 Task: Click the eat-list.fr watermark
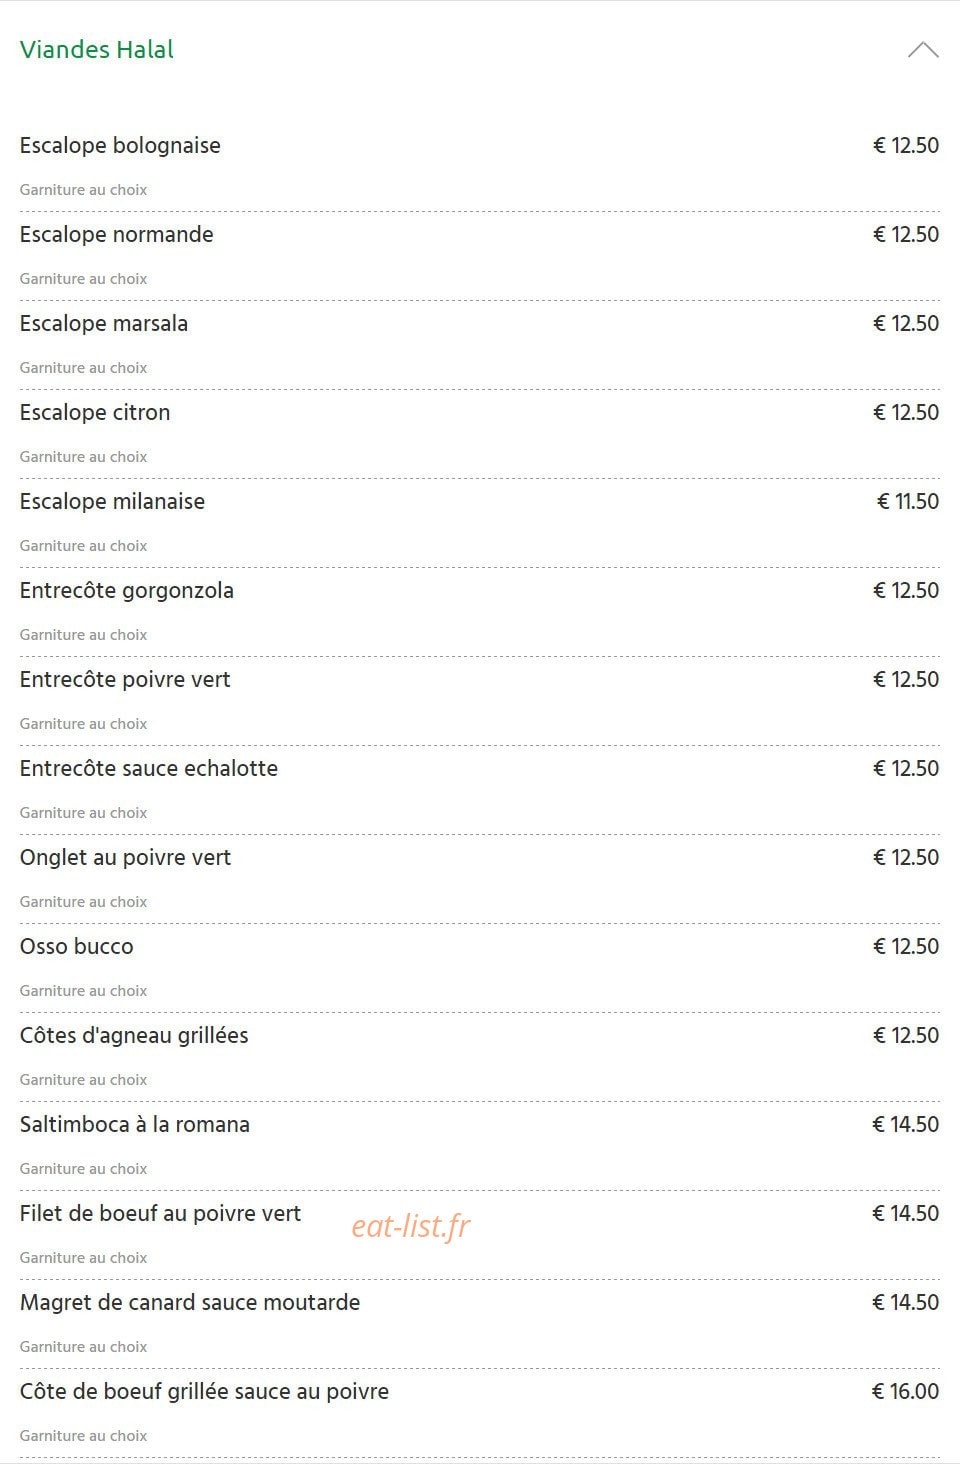(410, 1226)
